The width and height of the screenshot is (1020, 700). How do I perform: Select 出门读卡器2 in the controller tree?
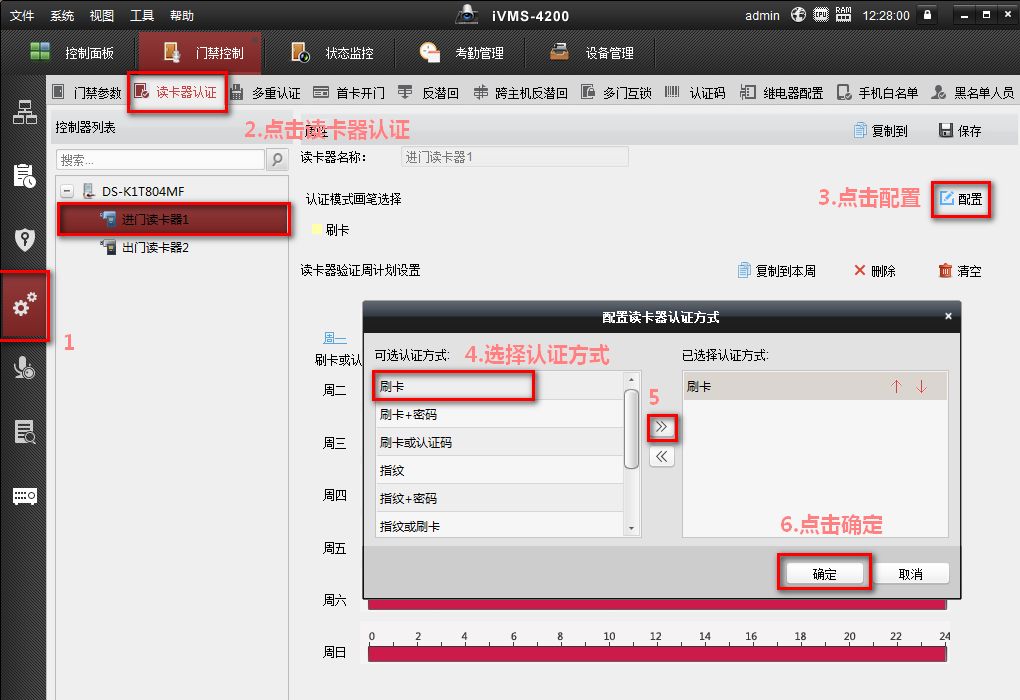155,247
